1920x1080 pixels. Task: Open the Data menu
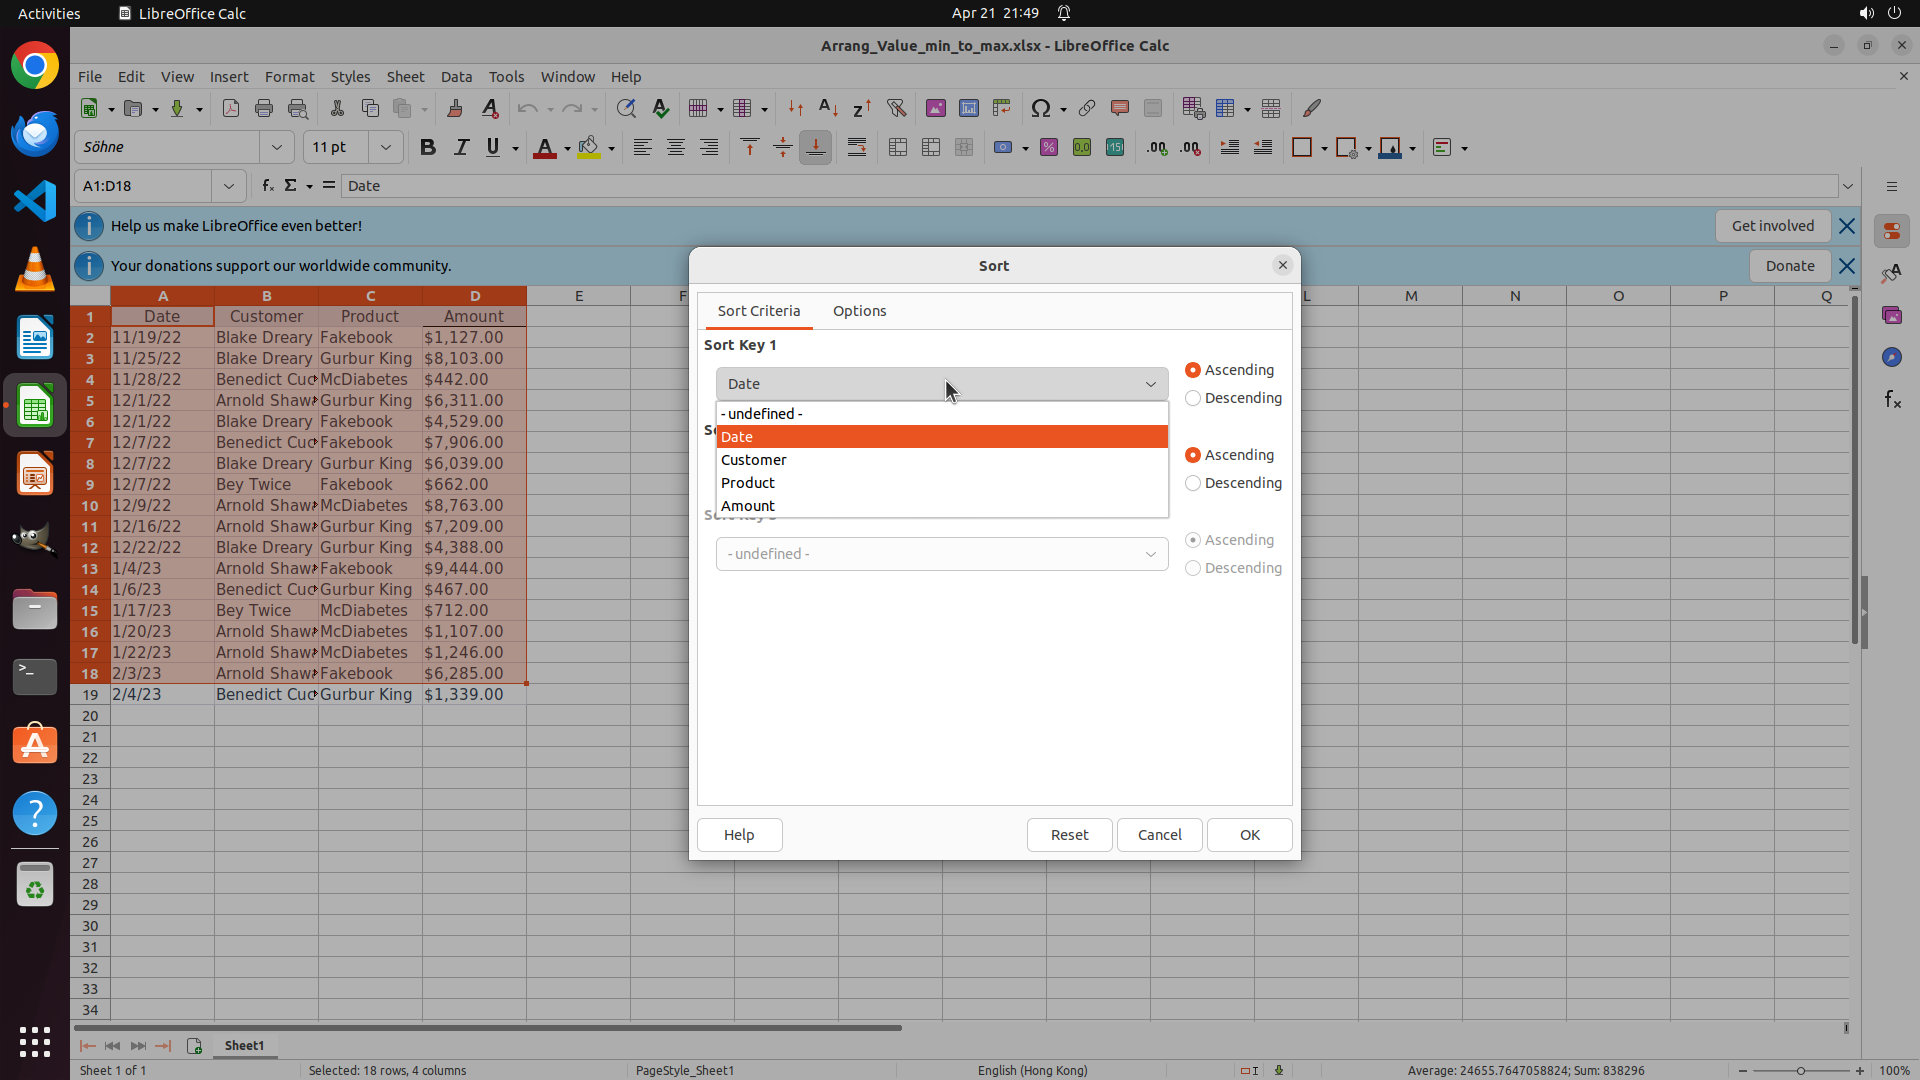[456, 76]
